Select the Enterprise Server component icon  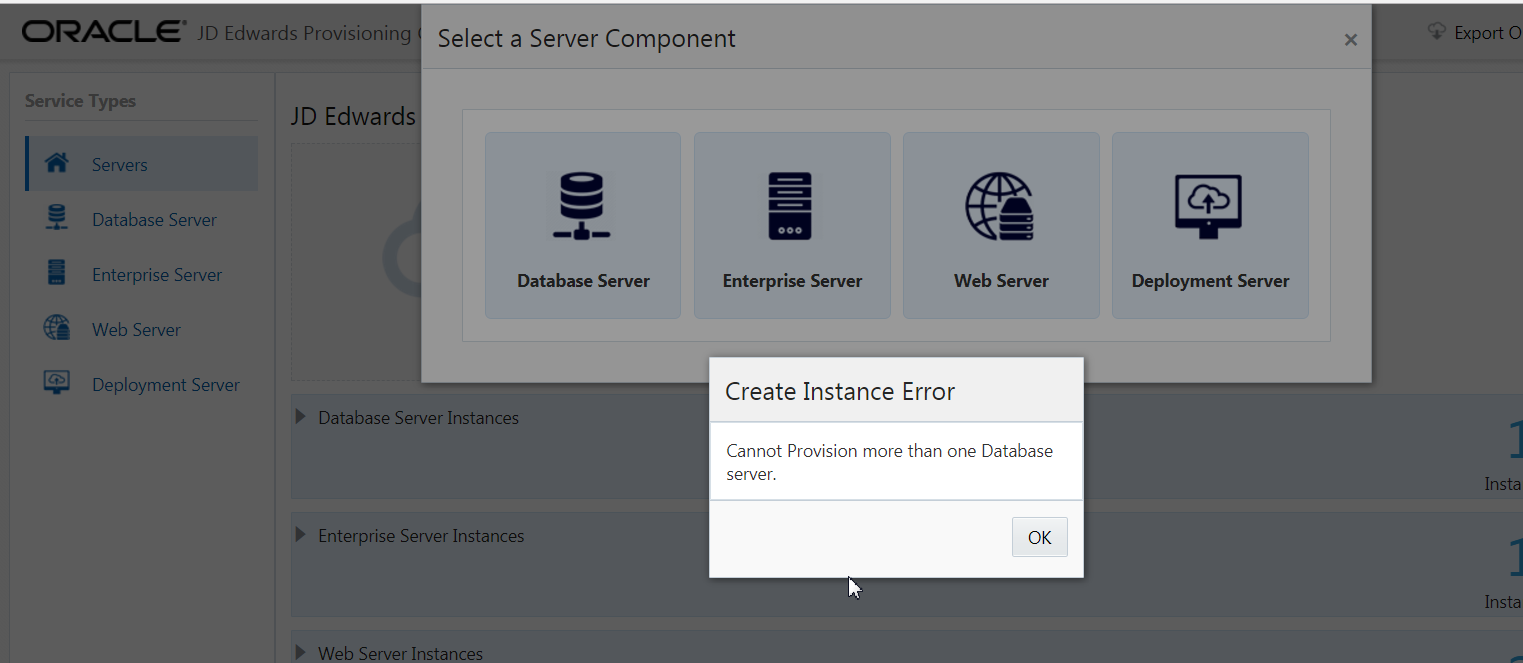[x=792, y=207]
